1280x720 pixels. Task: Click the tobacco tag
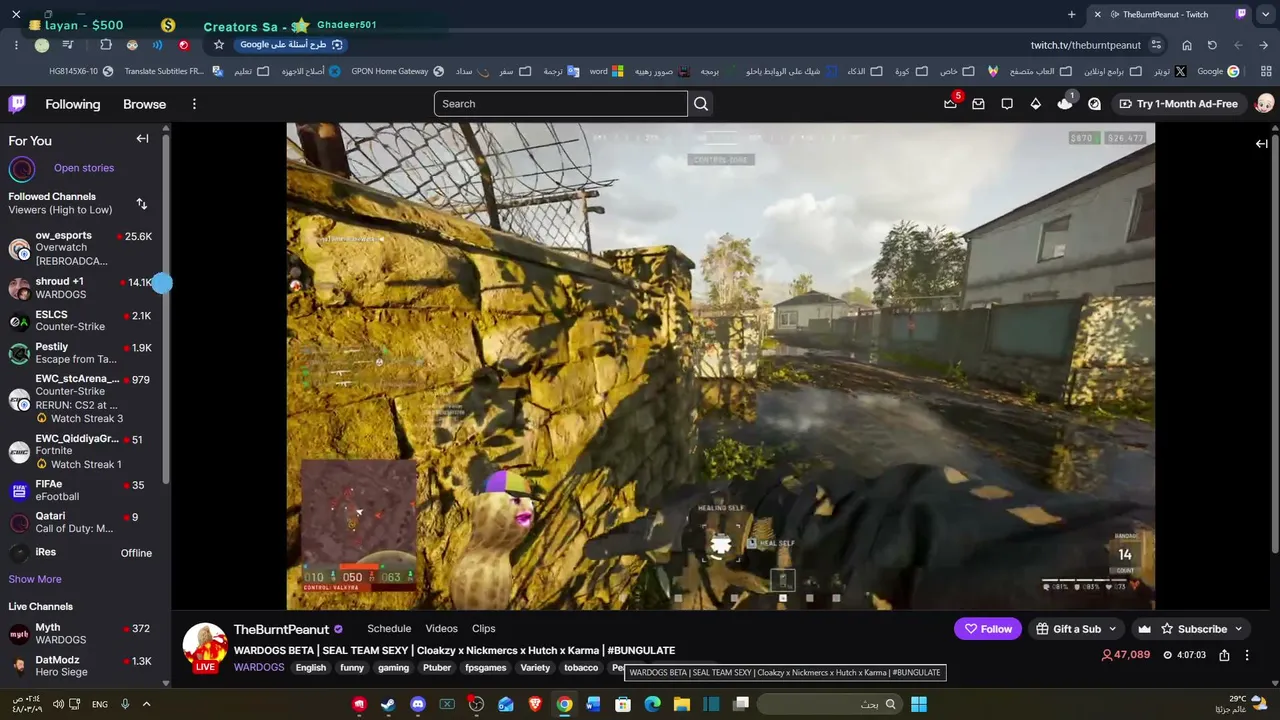(581, 668)
